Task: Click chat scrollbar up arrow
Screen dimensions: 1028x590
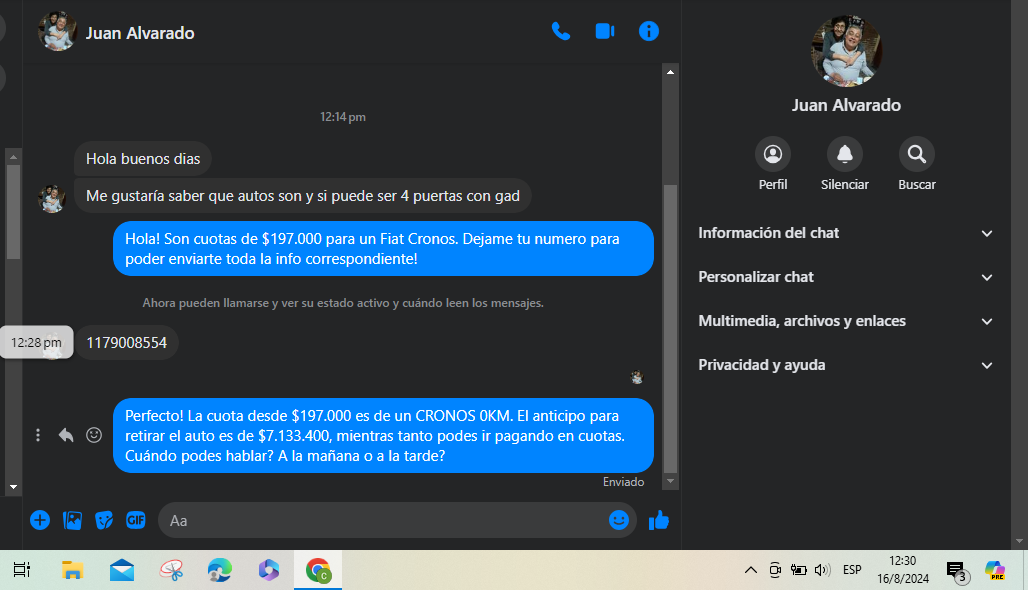Action: coord(670,71)
